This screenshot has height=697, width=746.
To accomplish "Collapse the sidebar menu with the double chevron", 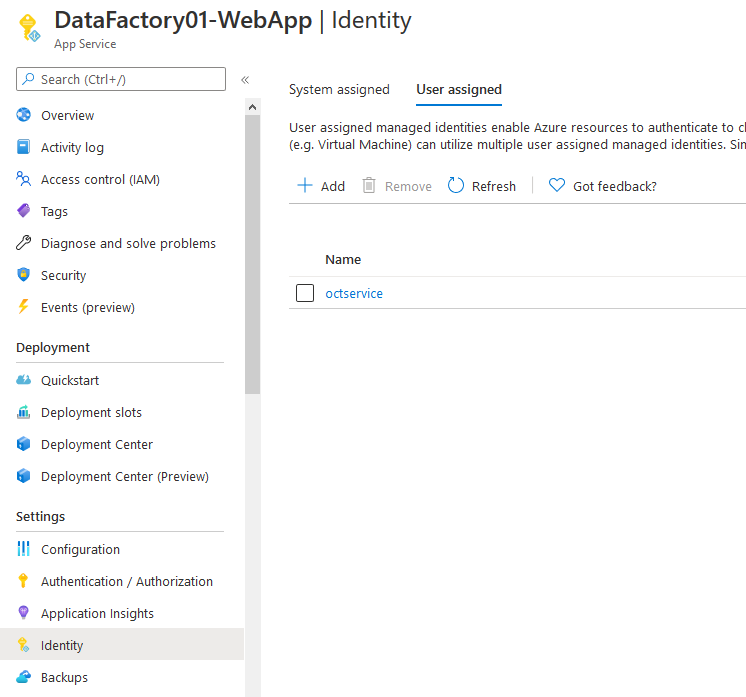I will pyautogui.click(x=245, y=80).
